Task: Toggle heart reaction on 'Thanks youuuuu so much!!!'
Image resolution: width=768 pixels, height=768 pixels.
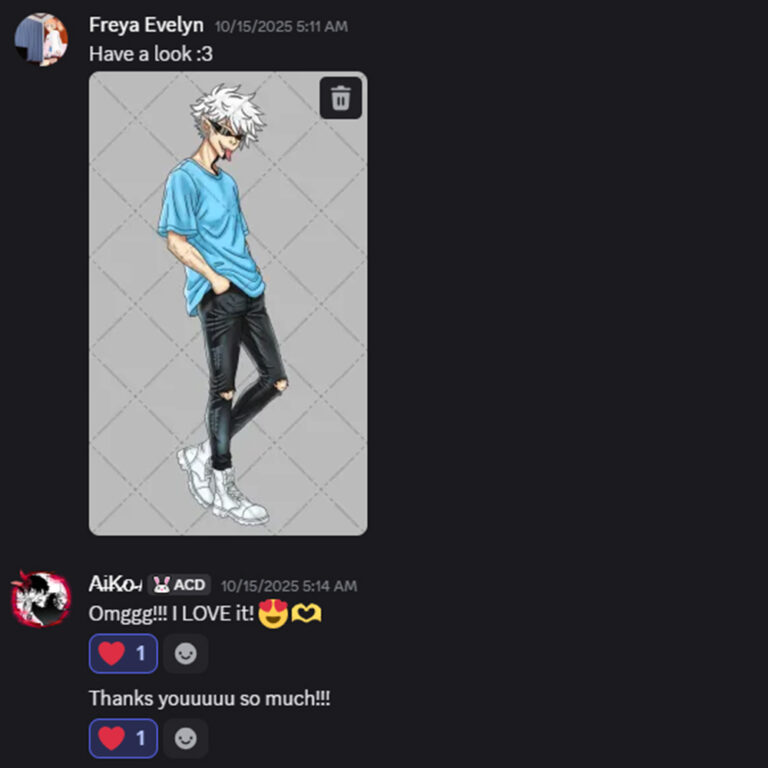Action: pyautogui.click(x=123, y=738)
